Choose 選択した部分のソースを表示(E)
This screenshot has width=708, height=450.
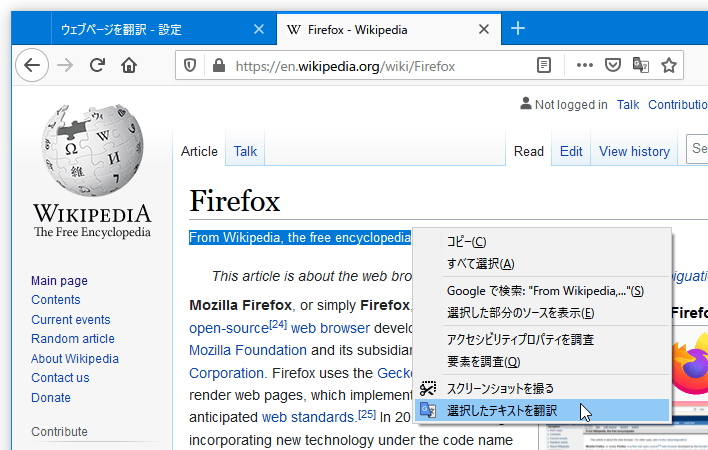[x=542, y=313]
